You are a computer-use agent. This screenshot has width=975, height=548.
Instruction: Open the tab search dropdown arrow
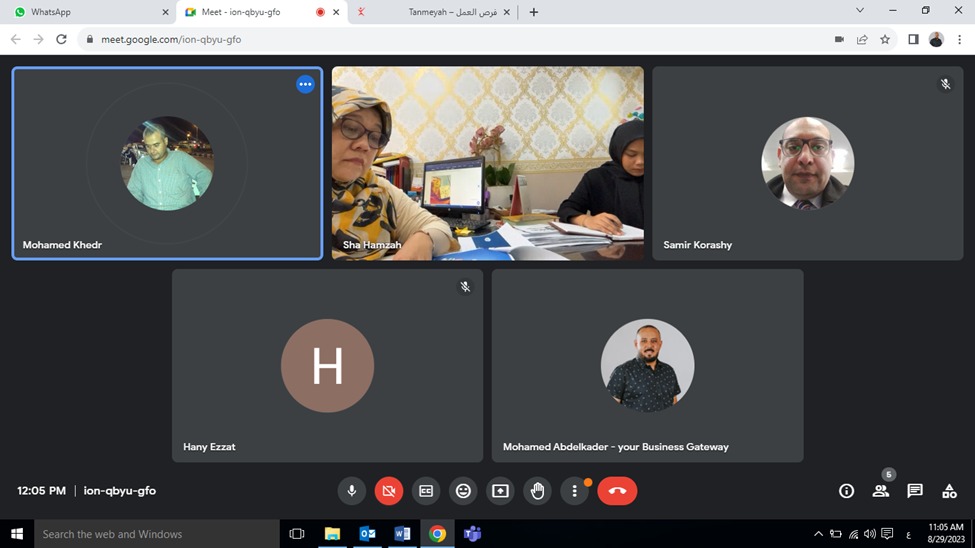[860, 11]
